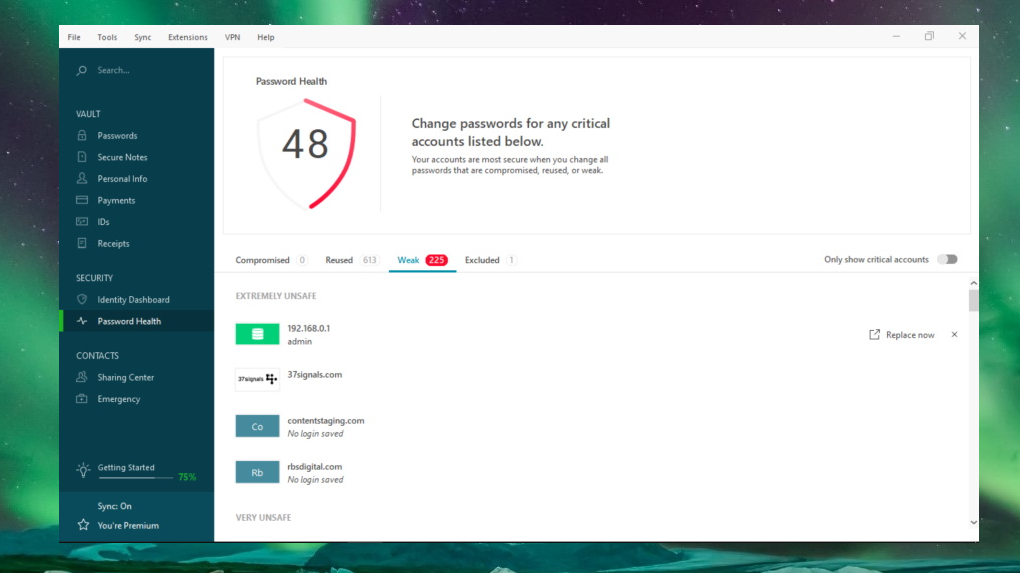Click the Sharing Center people icon
1020x573 pixels.
point(82,377)
